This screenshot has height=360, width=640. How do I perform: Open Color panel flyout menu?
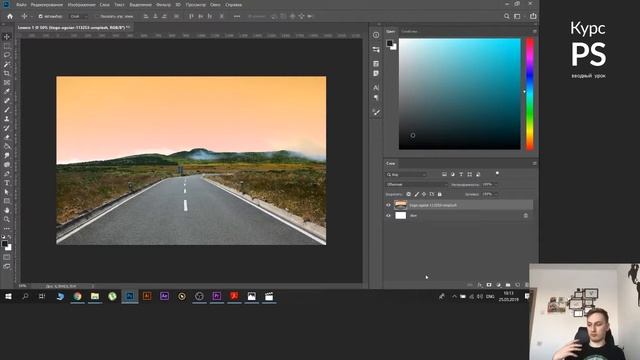pyautogui.click(x=534, y=31)
